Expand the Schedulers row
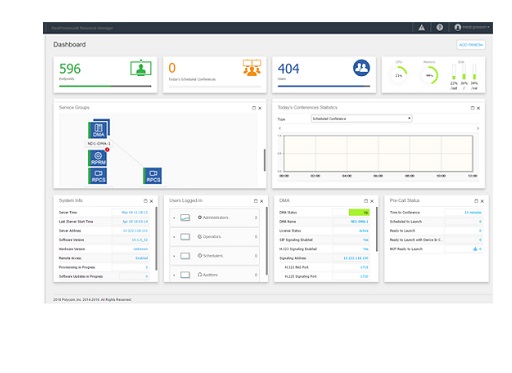The width and height of the screenshot is (512, 373). pos(174,256)
